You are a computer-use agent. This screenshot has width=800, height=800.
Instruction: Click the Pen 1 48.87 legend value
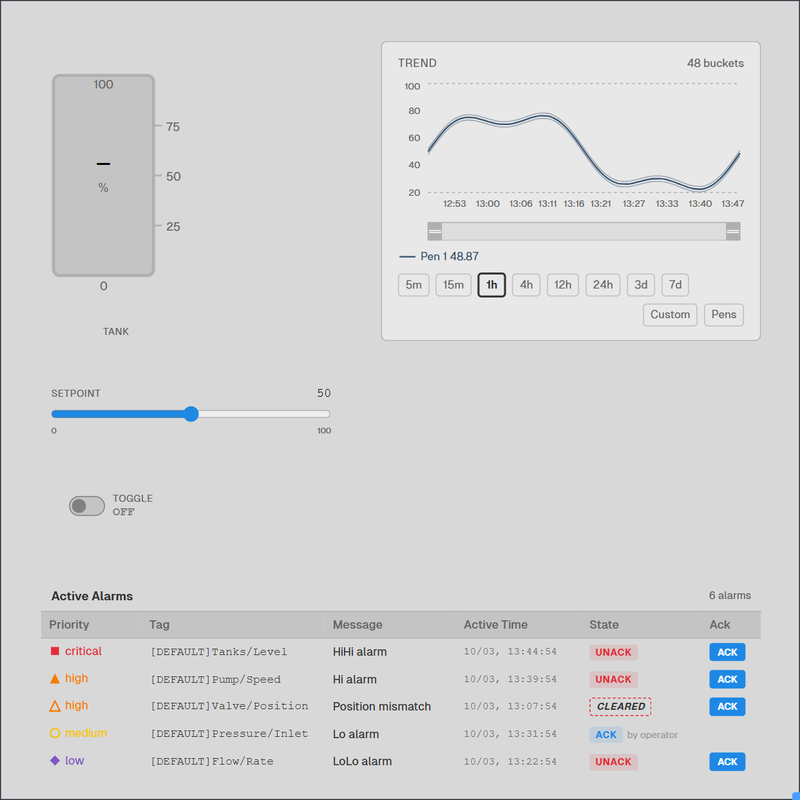click(x=449, y=256)
